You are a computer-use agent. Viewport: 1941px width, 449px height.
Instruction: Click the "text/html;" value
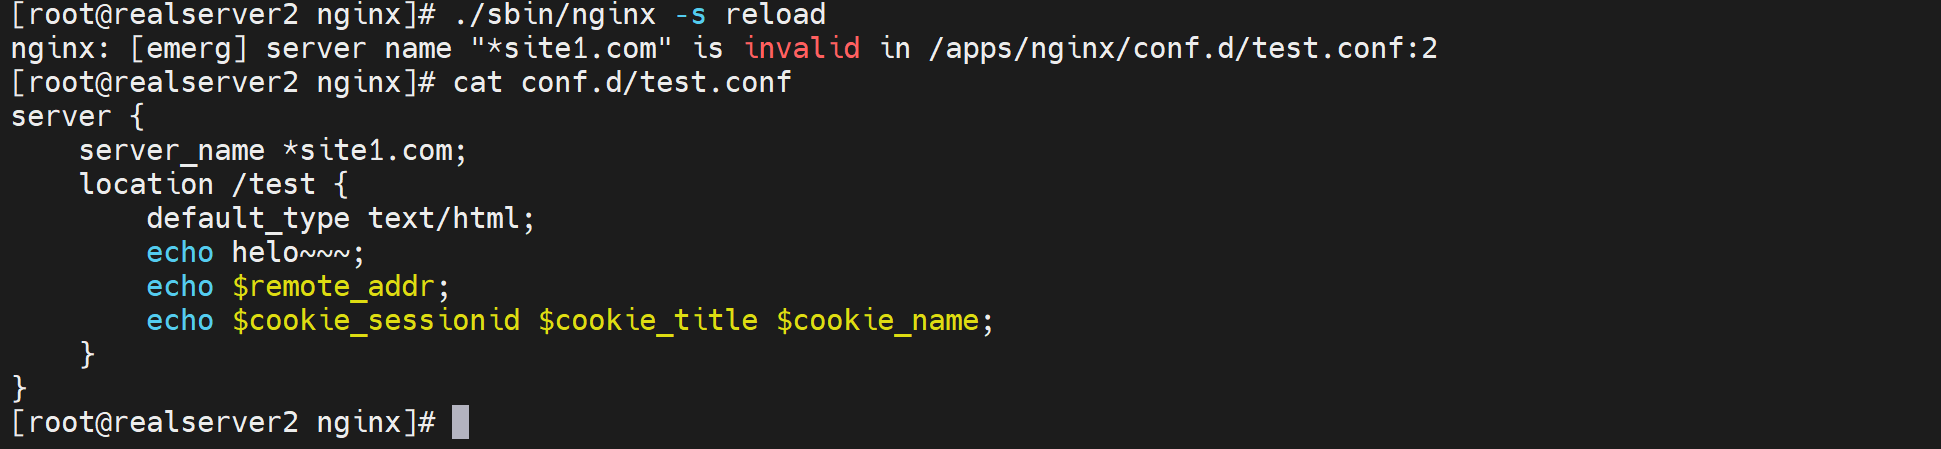point(451,218)
